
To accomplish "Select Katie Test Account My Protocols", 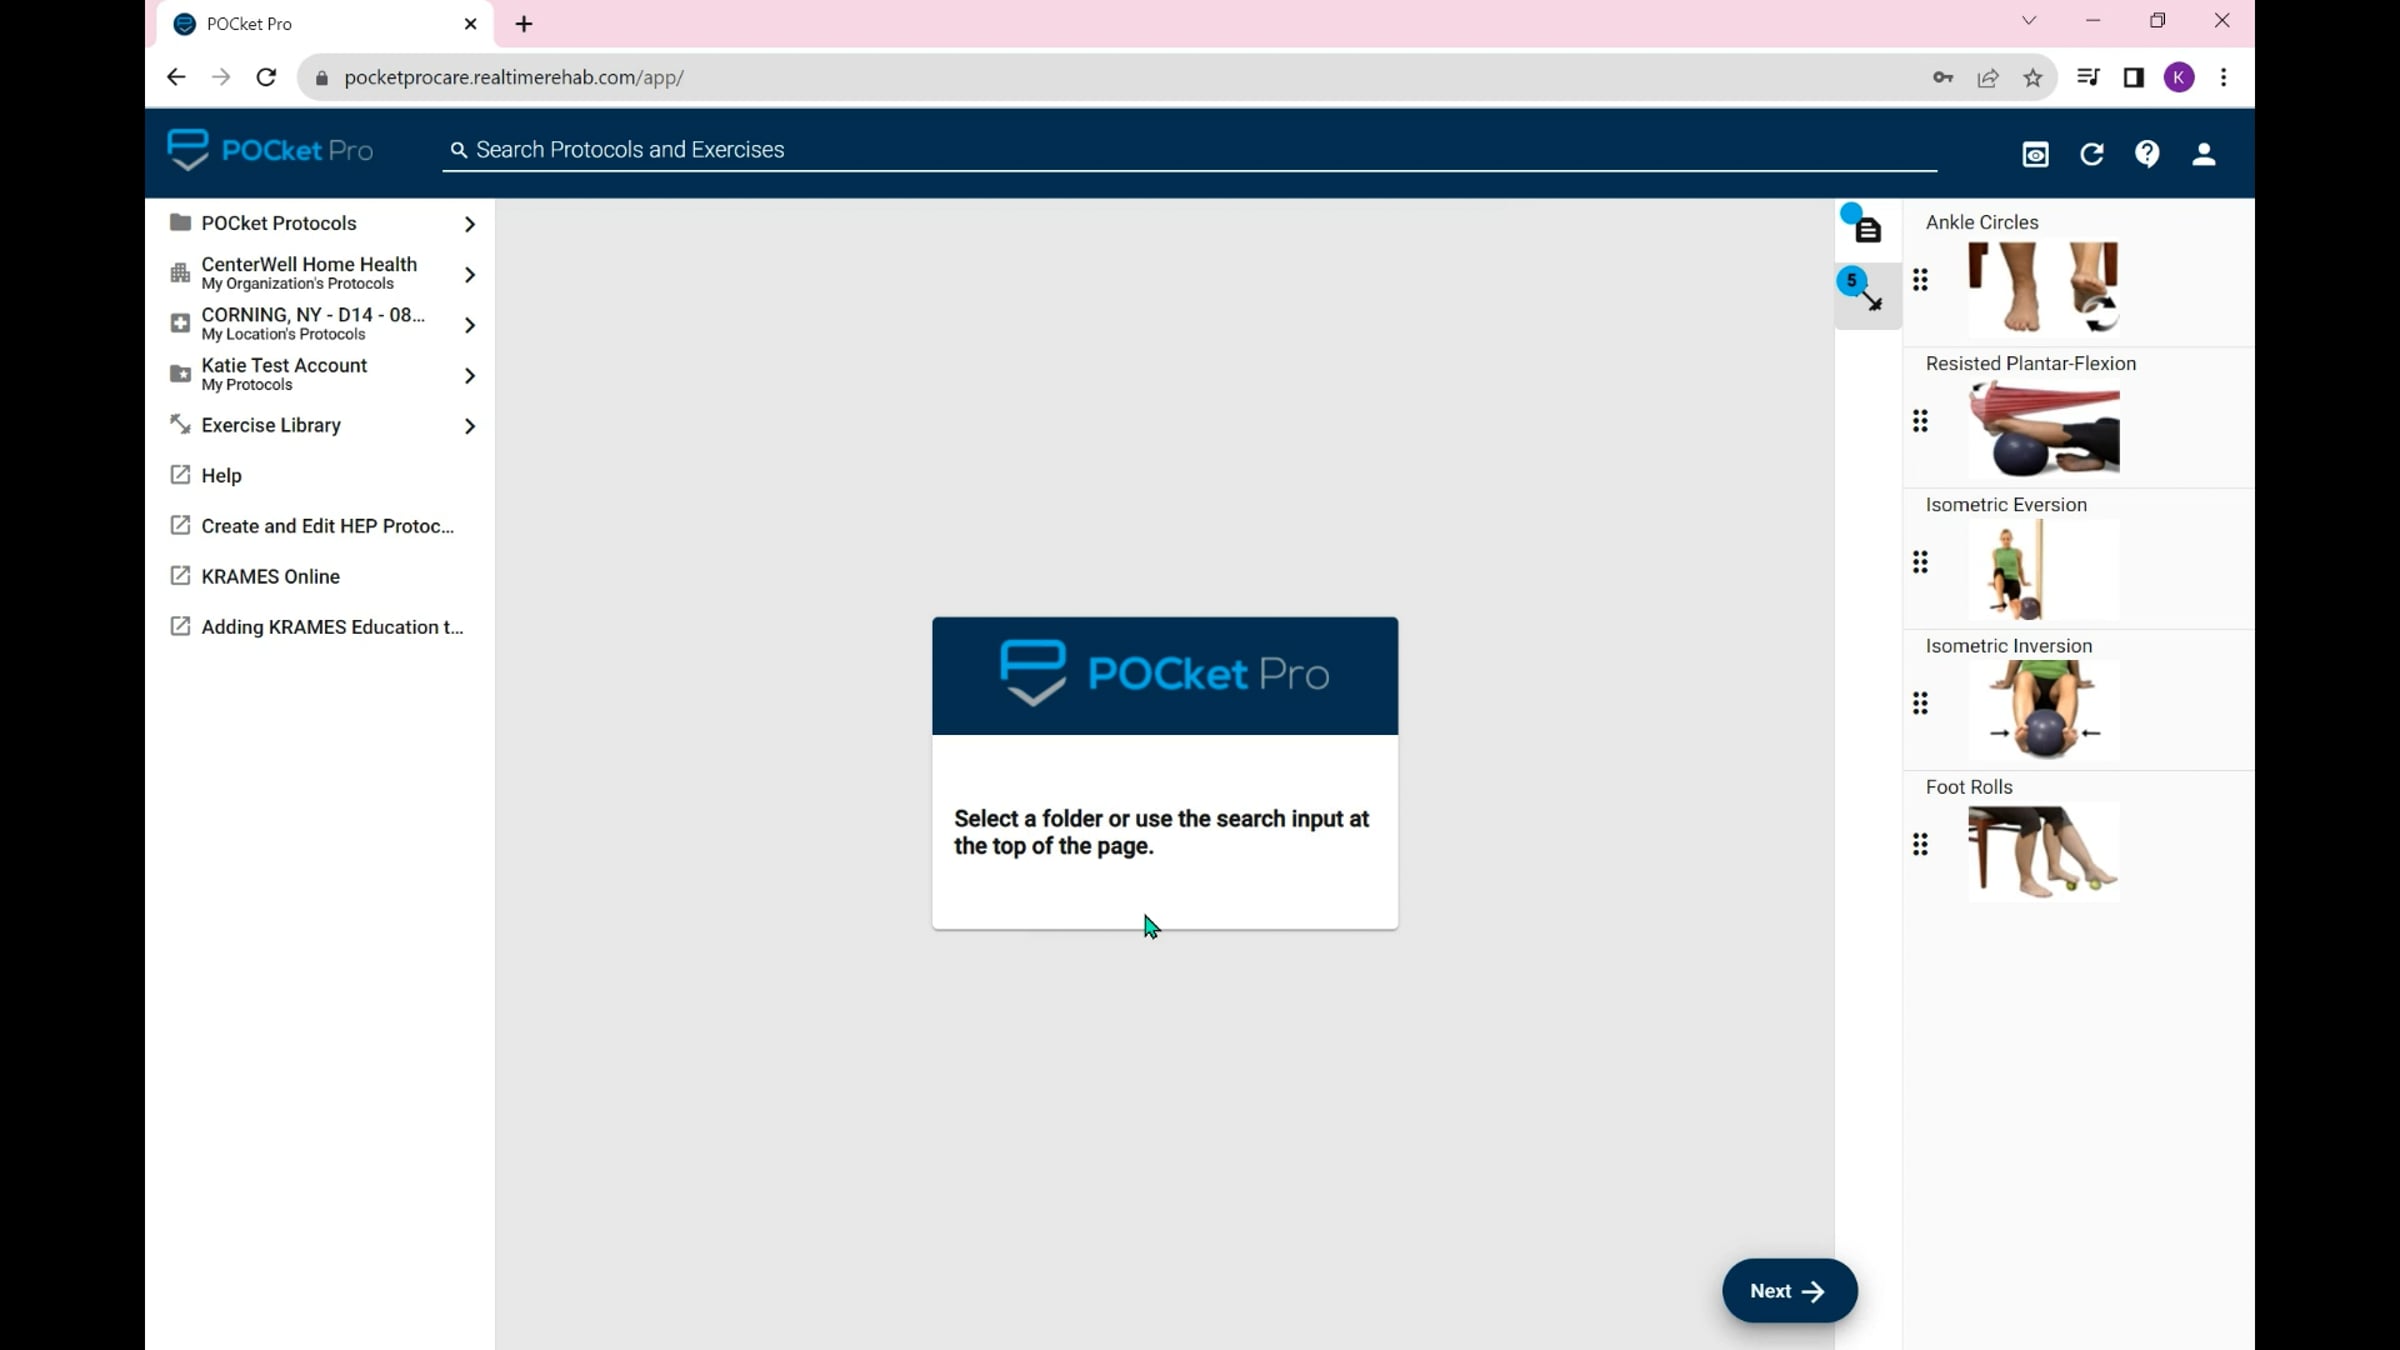I will [x=320, y=374].
